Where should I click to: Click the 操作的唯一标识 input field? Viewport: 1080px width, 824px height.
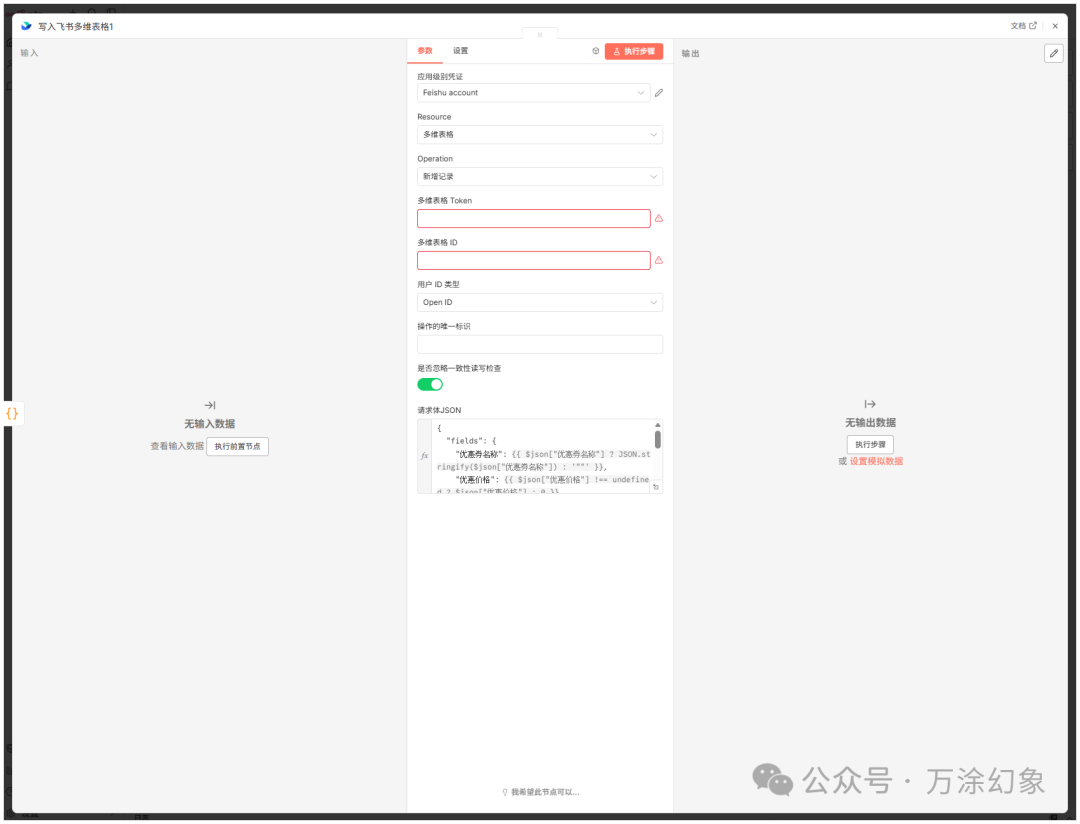(540, 344)
